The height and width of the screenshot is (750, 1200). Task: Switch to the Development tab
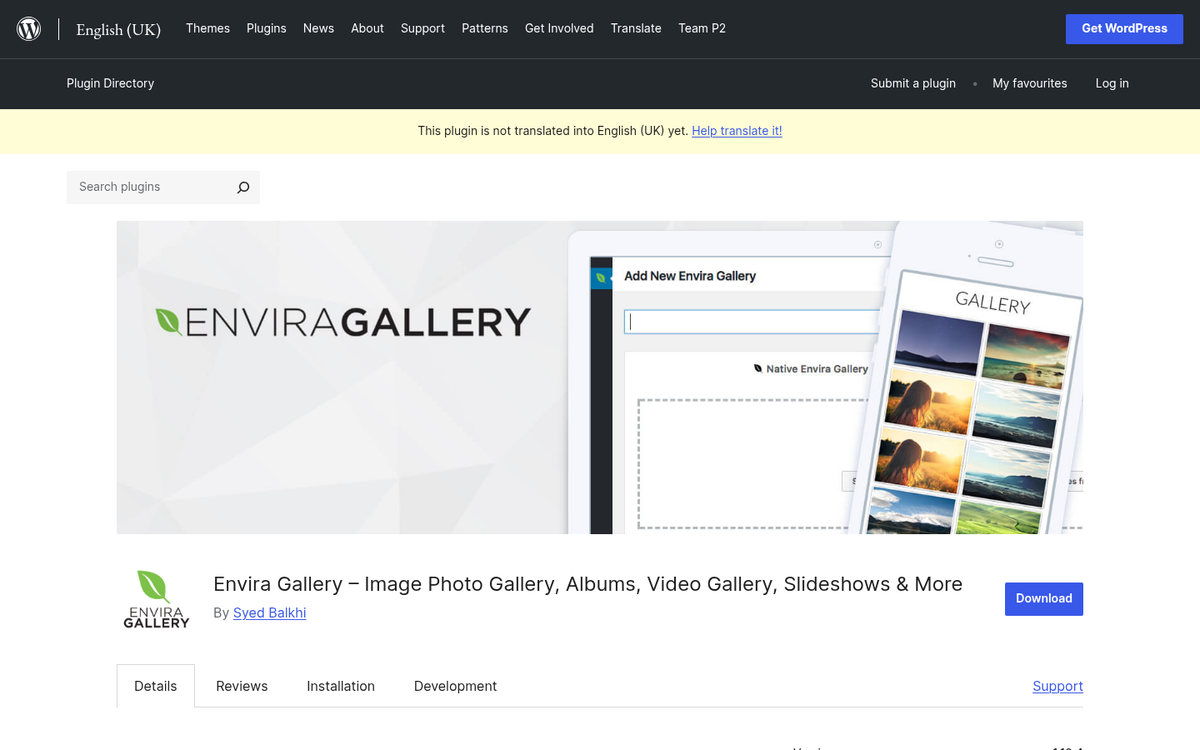coord(455,686)
